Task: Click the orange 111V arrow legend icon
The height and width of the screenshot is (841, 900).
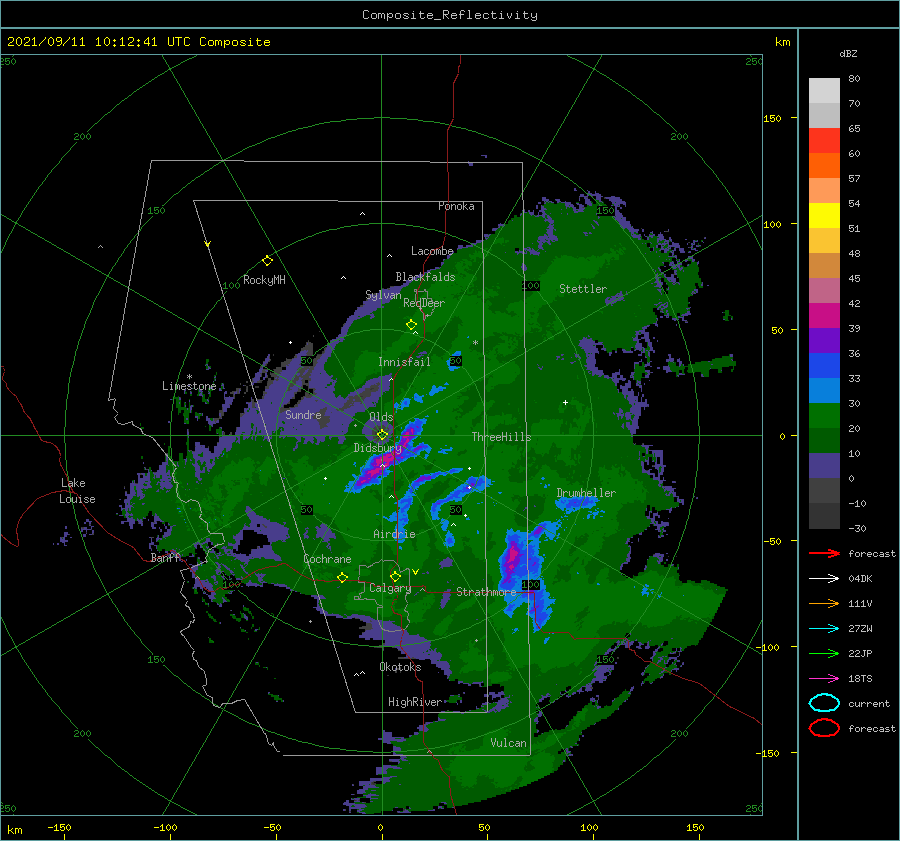Action: tap(824, 603)
